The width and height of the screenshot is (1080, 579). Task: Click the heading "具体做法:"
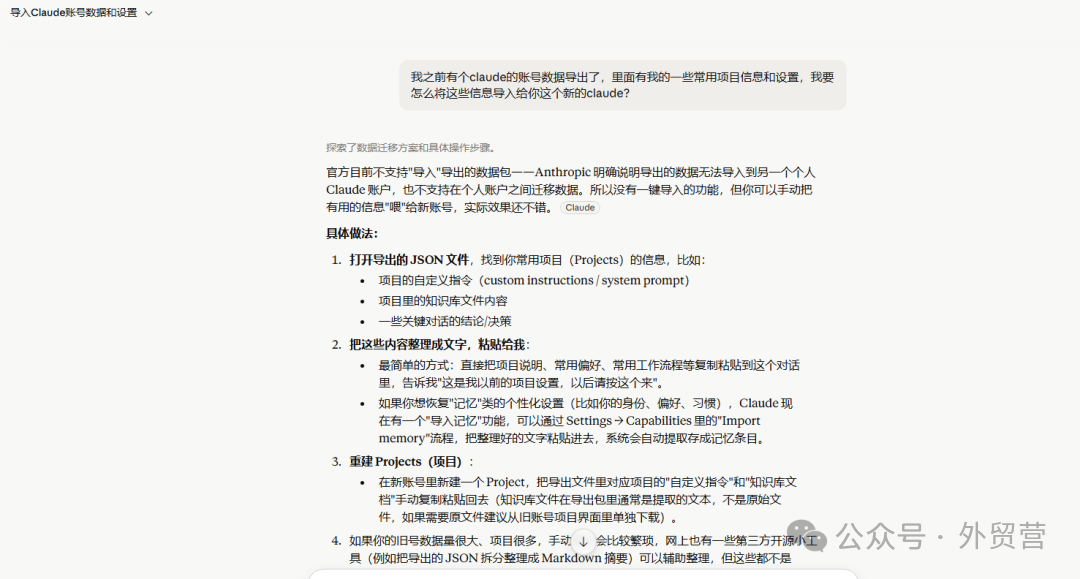pos(352,233)
